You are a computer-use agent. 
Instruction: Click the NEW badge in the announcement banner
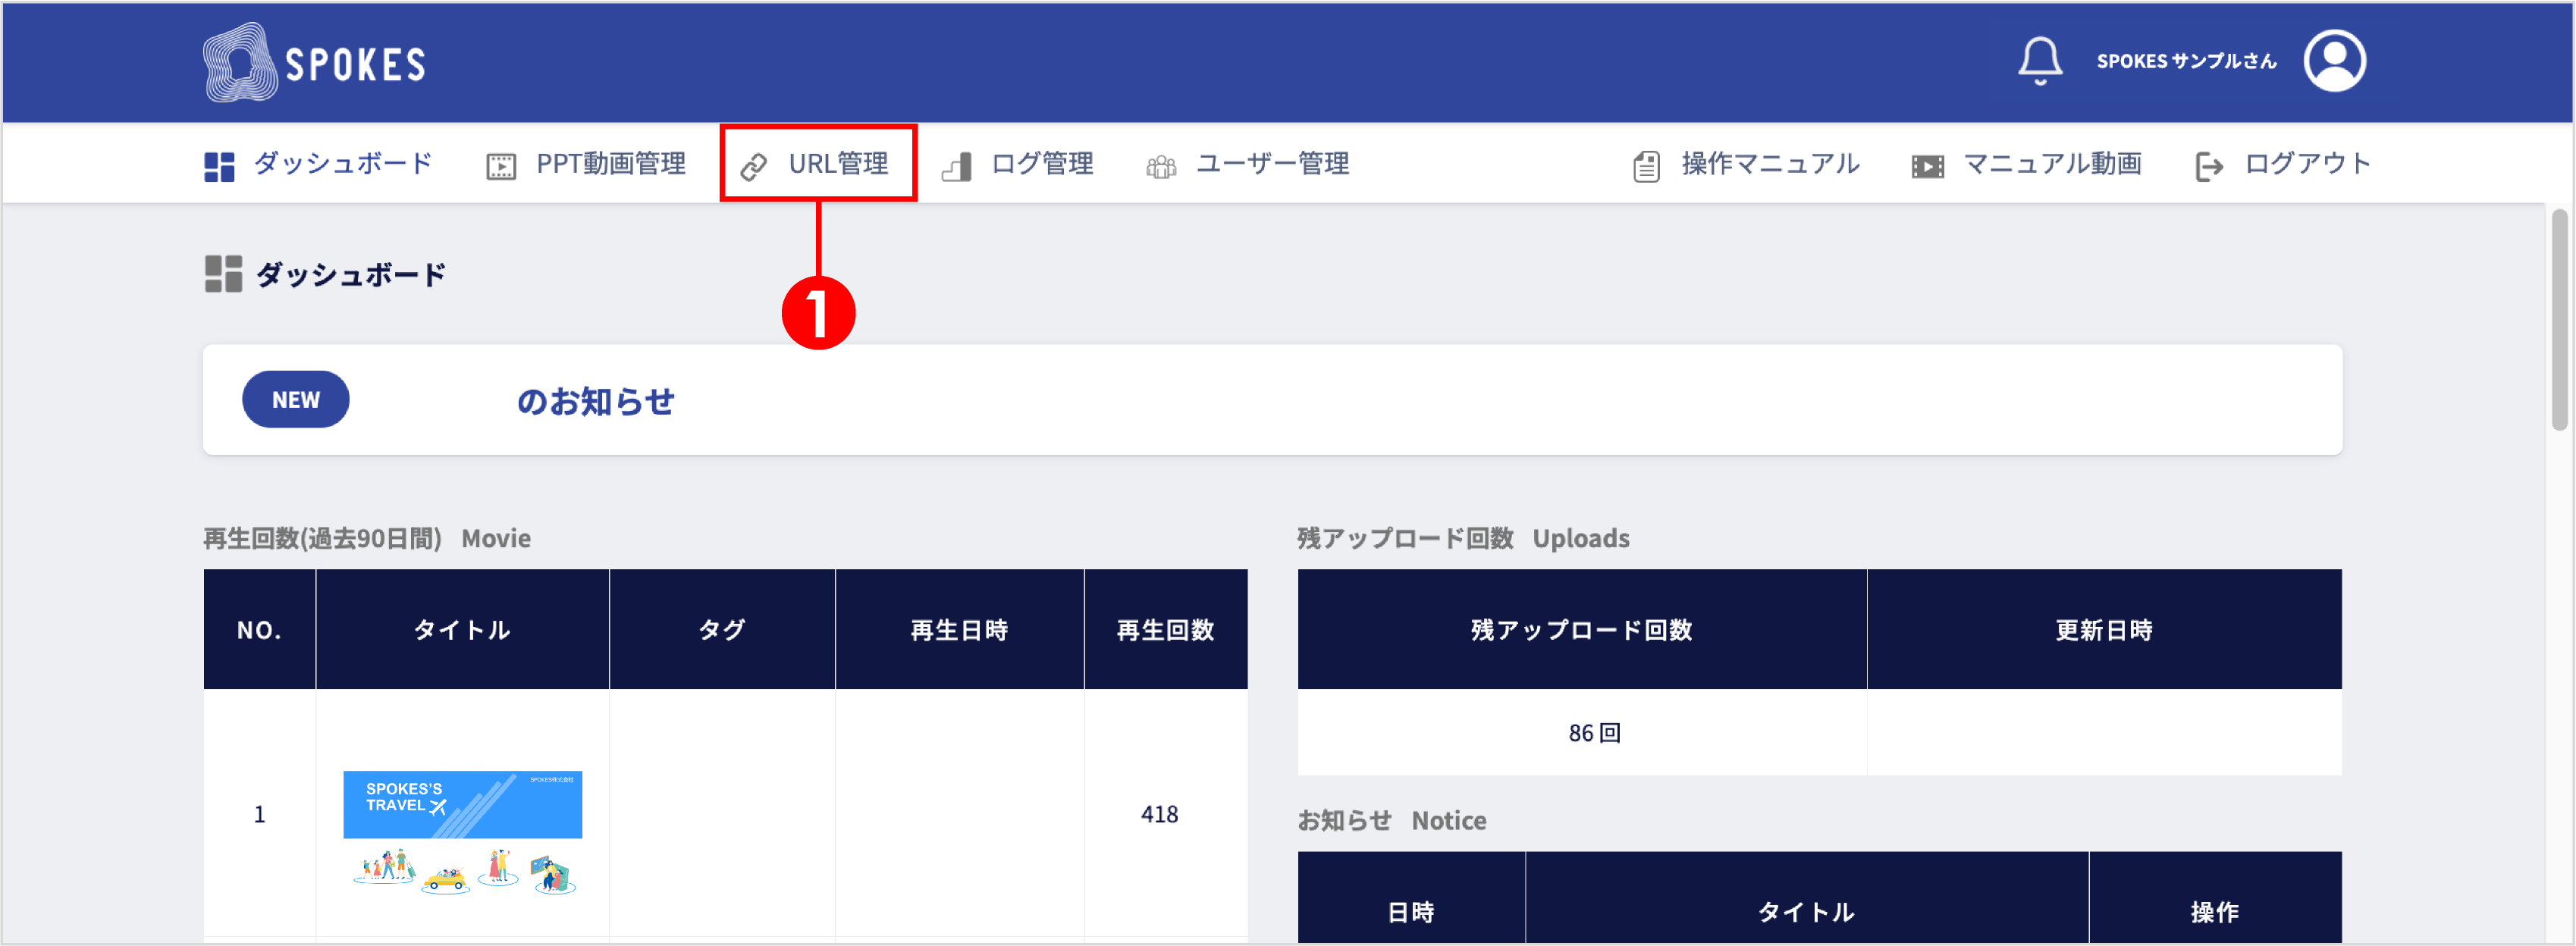[x=295, y=400]
